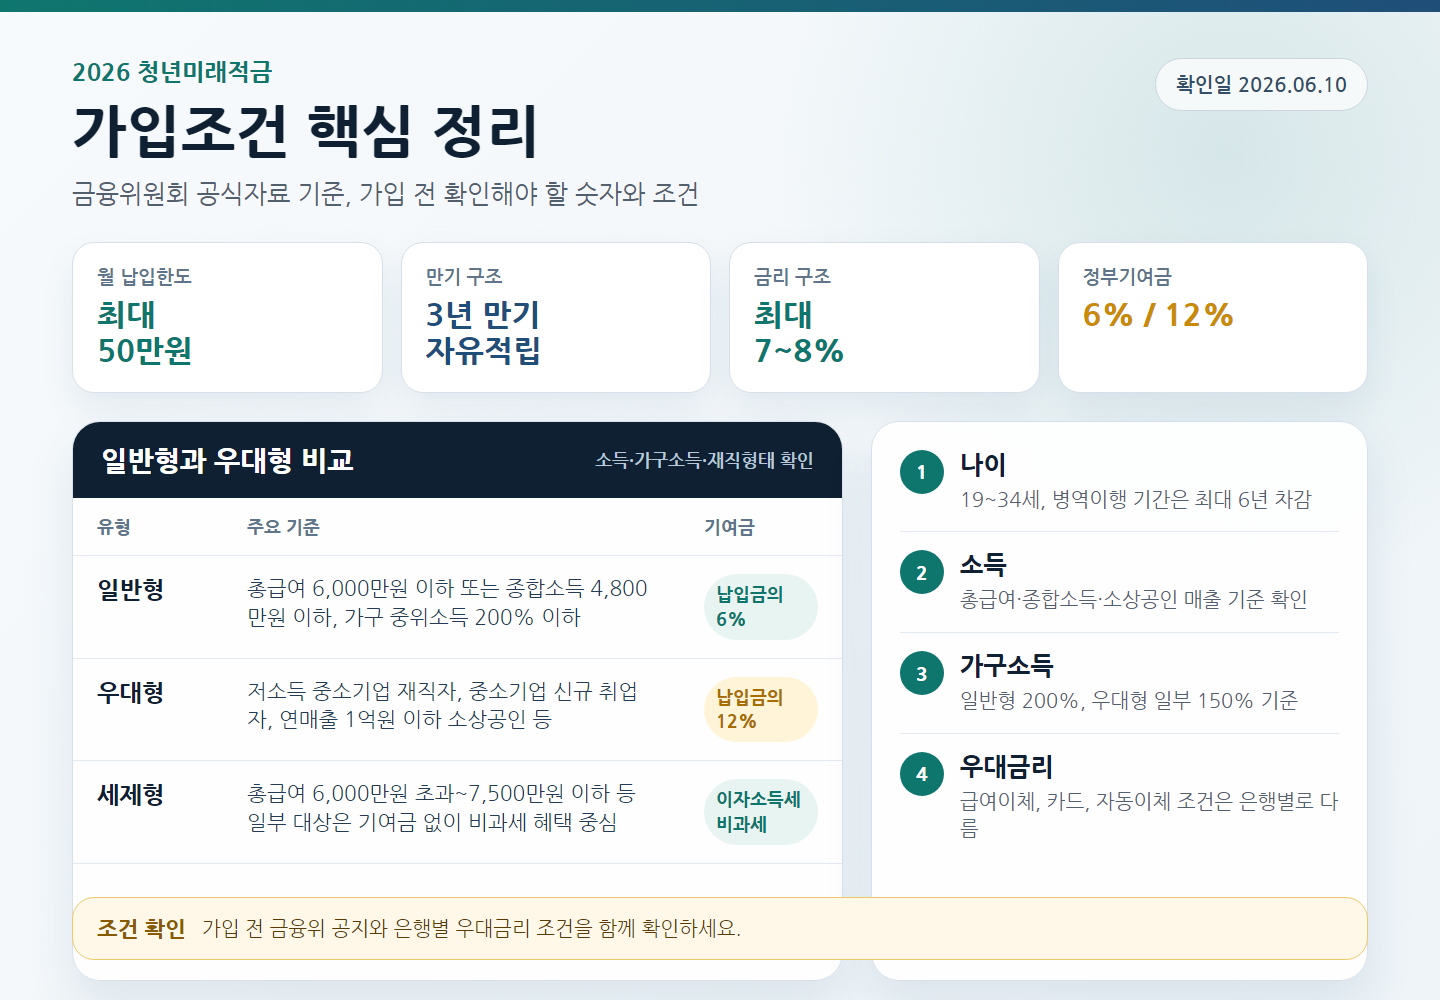Select the 2026 청년미래적금 subtitle text
The width and height of the screenshot is (1440, 1000).
(172, 72)
